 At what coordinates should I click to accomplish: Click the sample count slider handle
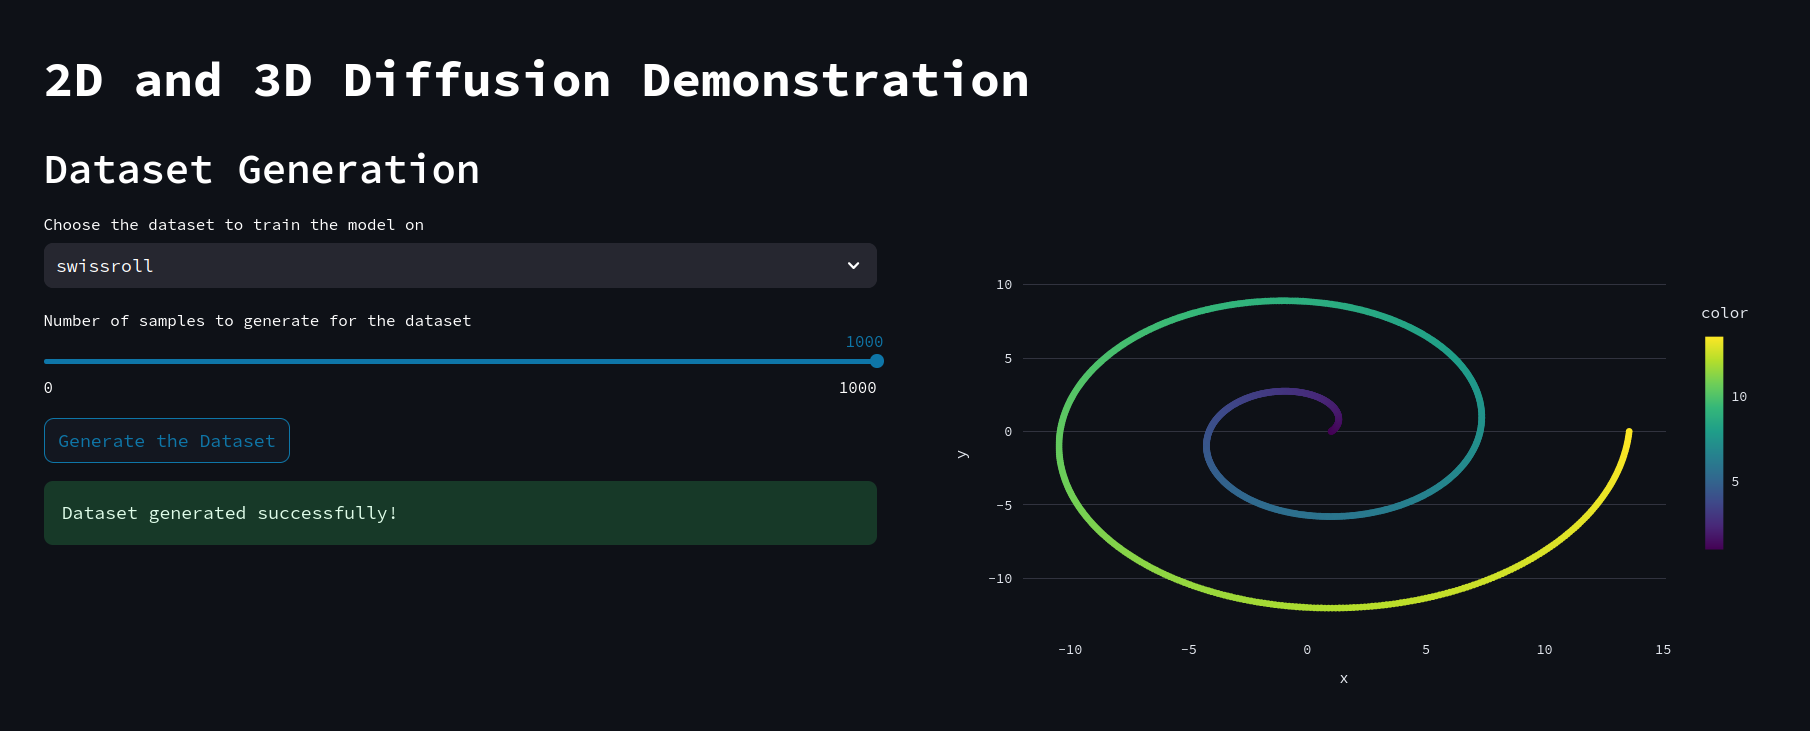[x=877, y=361]
